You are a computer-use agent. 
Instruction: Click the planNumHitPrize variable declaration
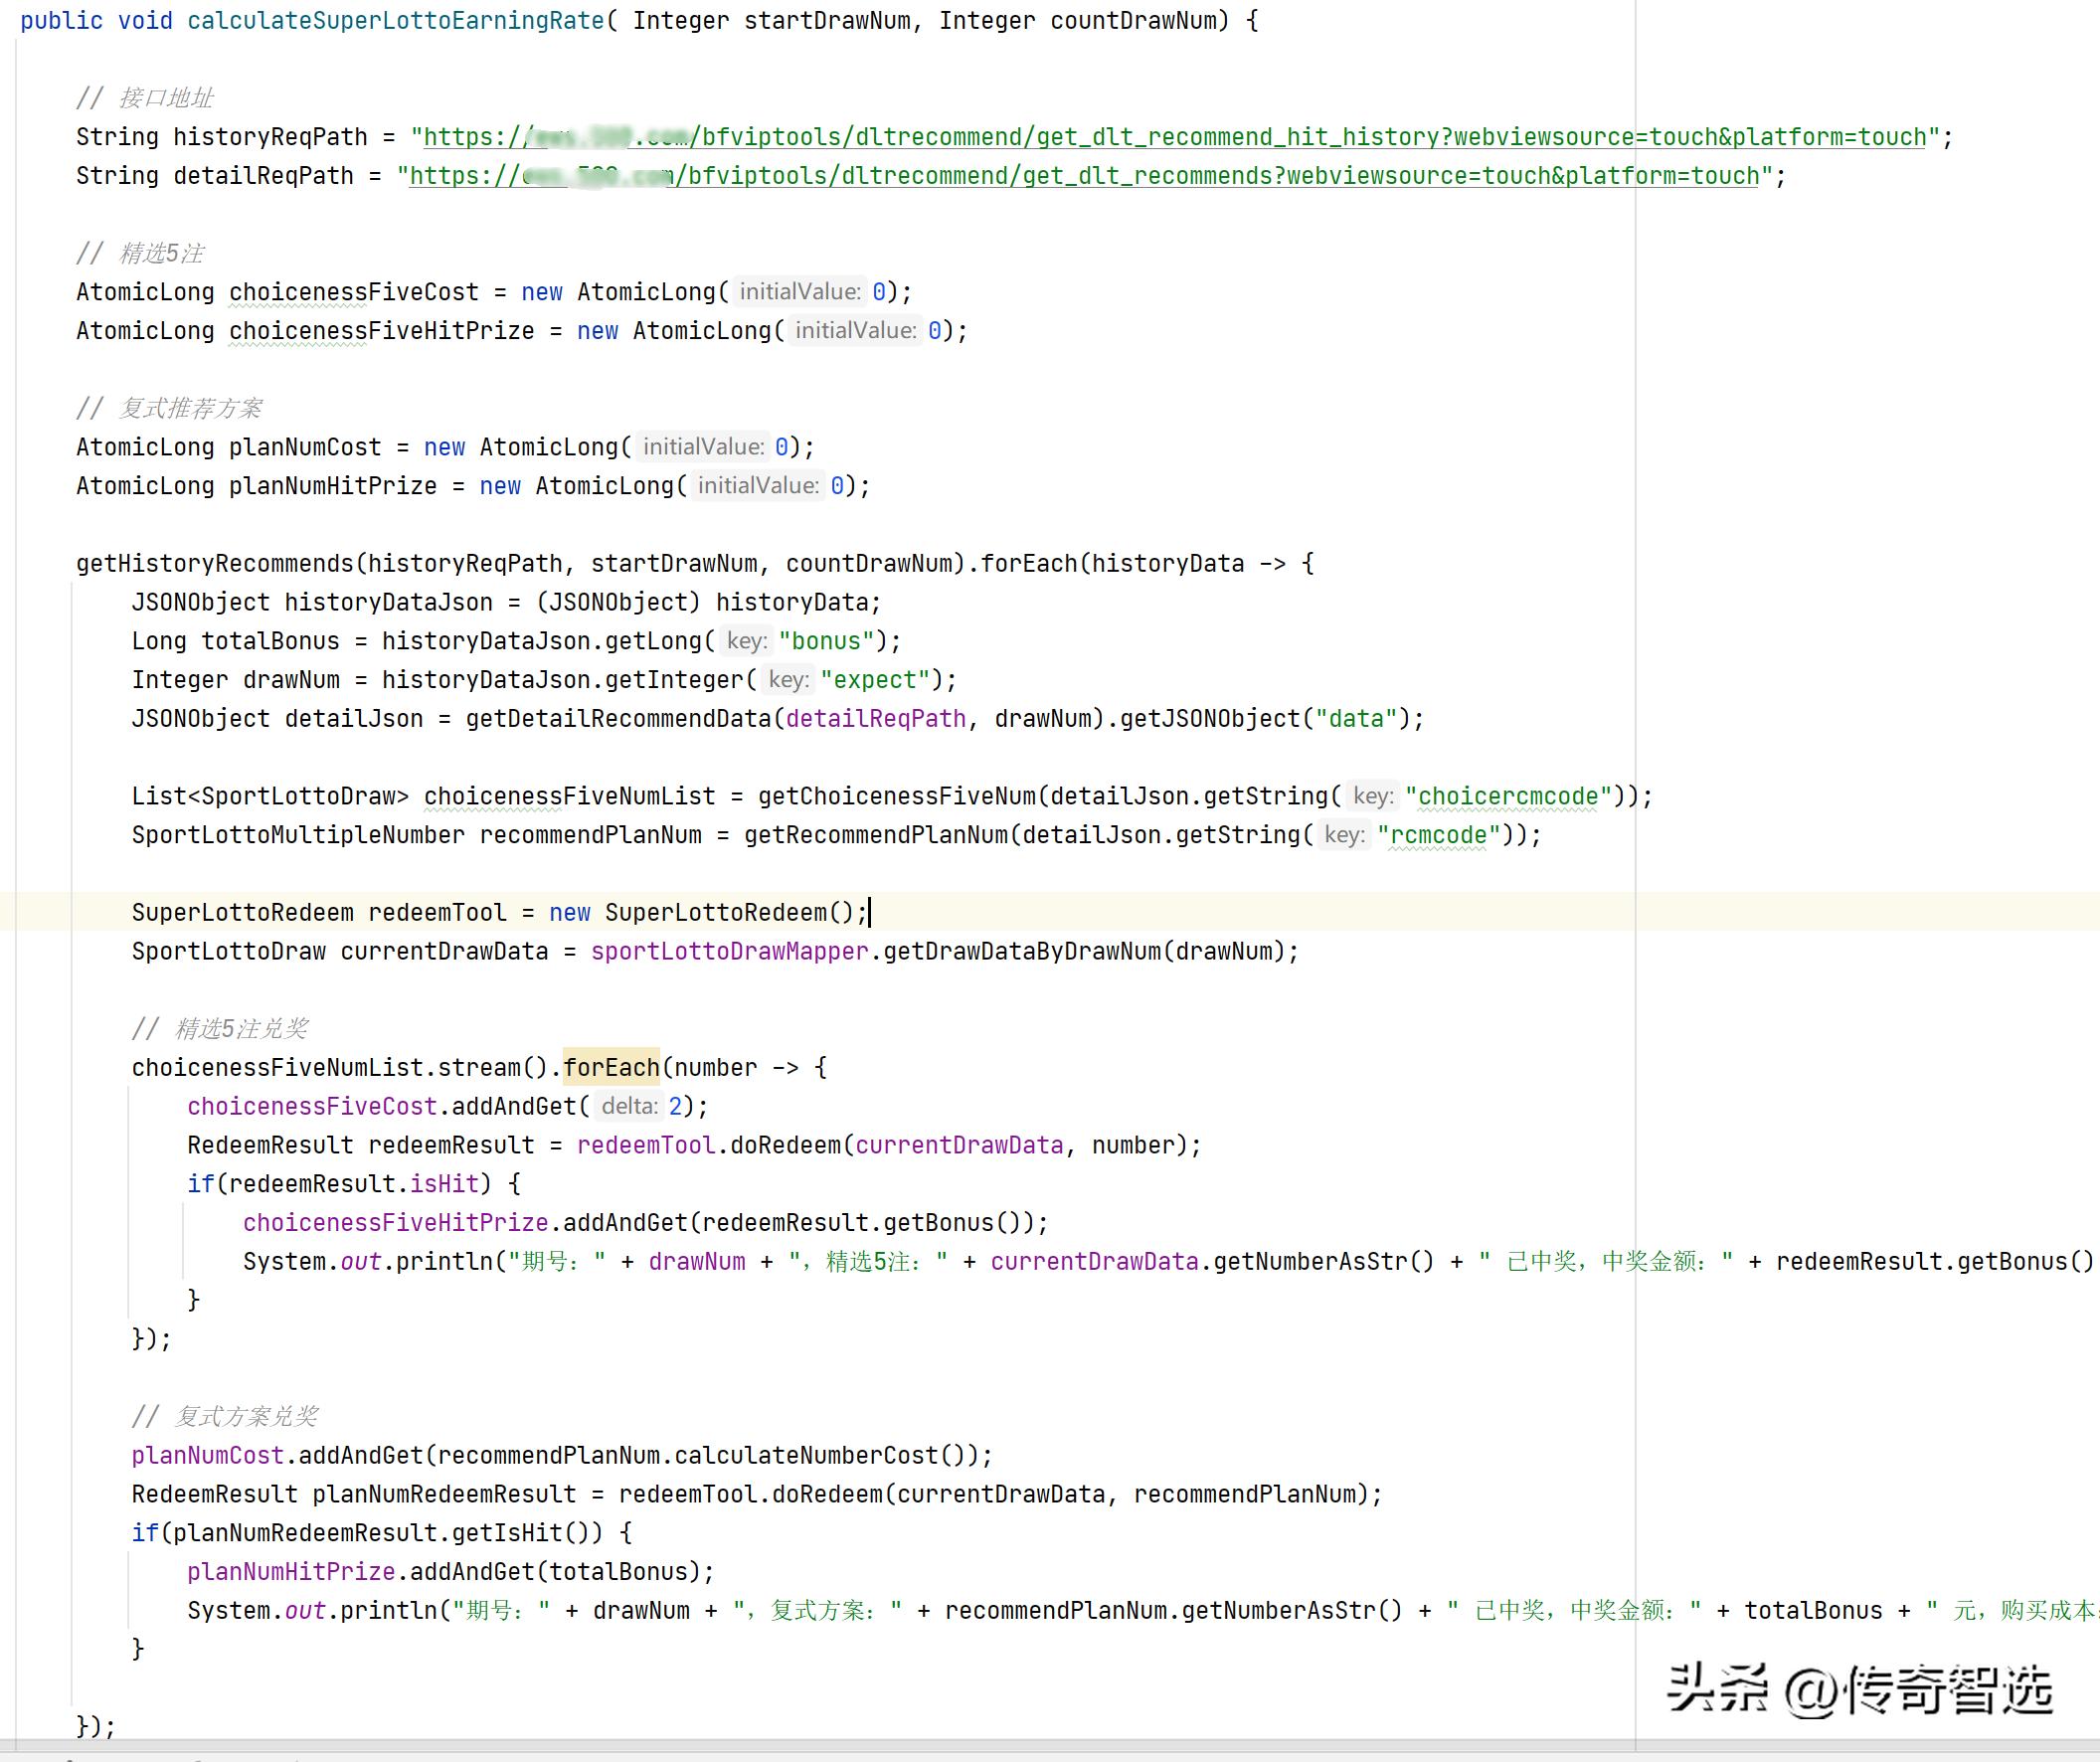point(332,486)
